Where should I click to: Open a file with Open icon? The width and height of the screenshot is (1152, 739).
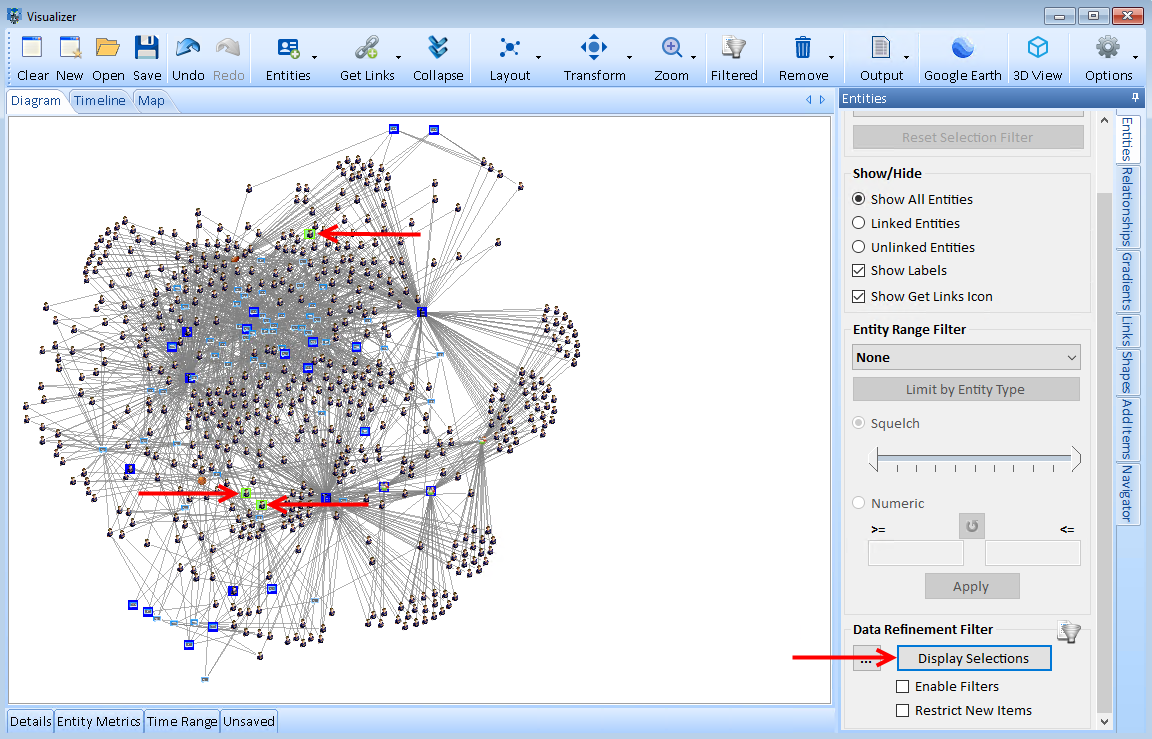click(108, 48)
